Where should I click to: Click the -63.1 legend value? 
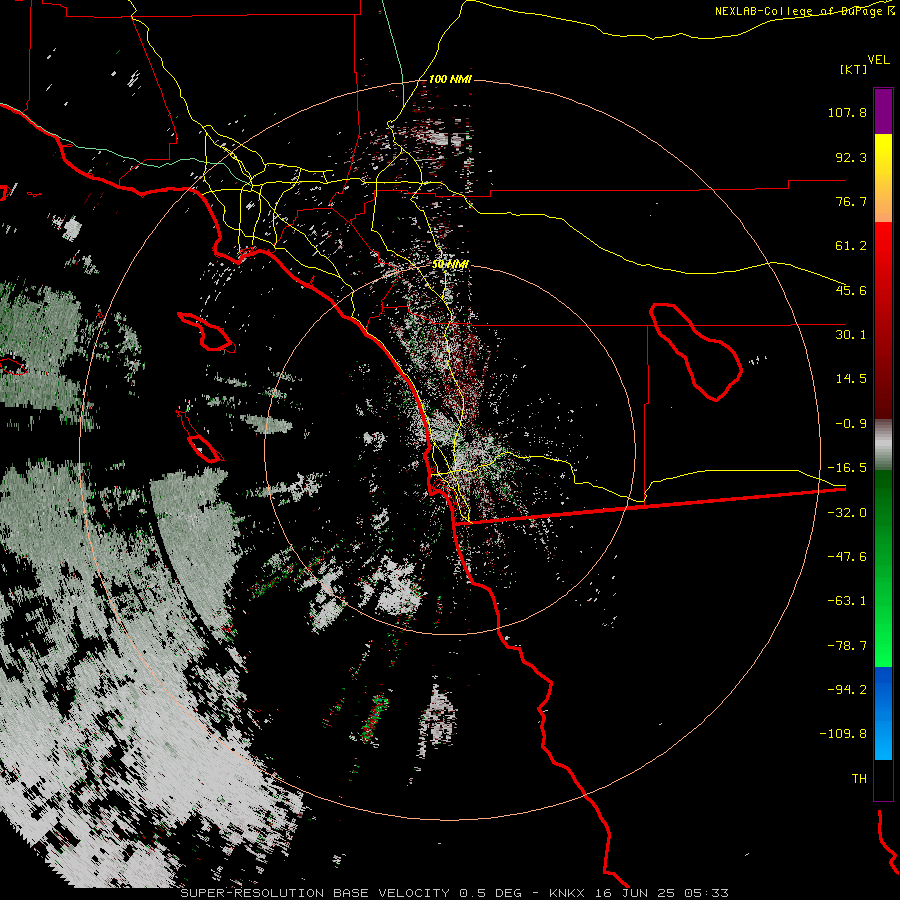847,601
